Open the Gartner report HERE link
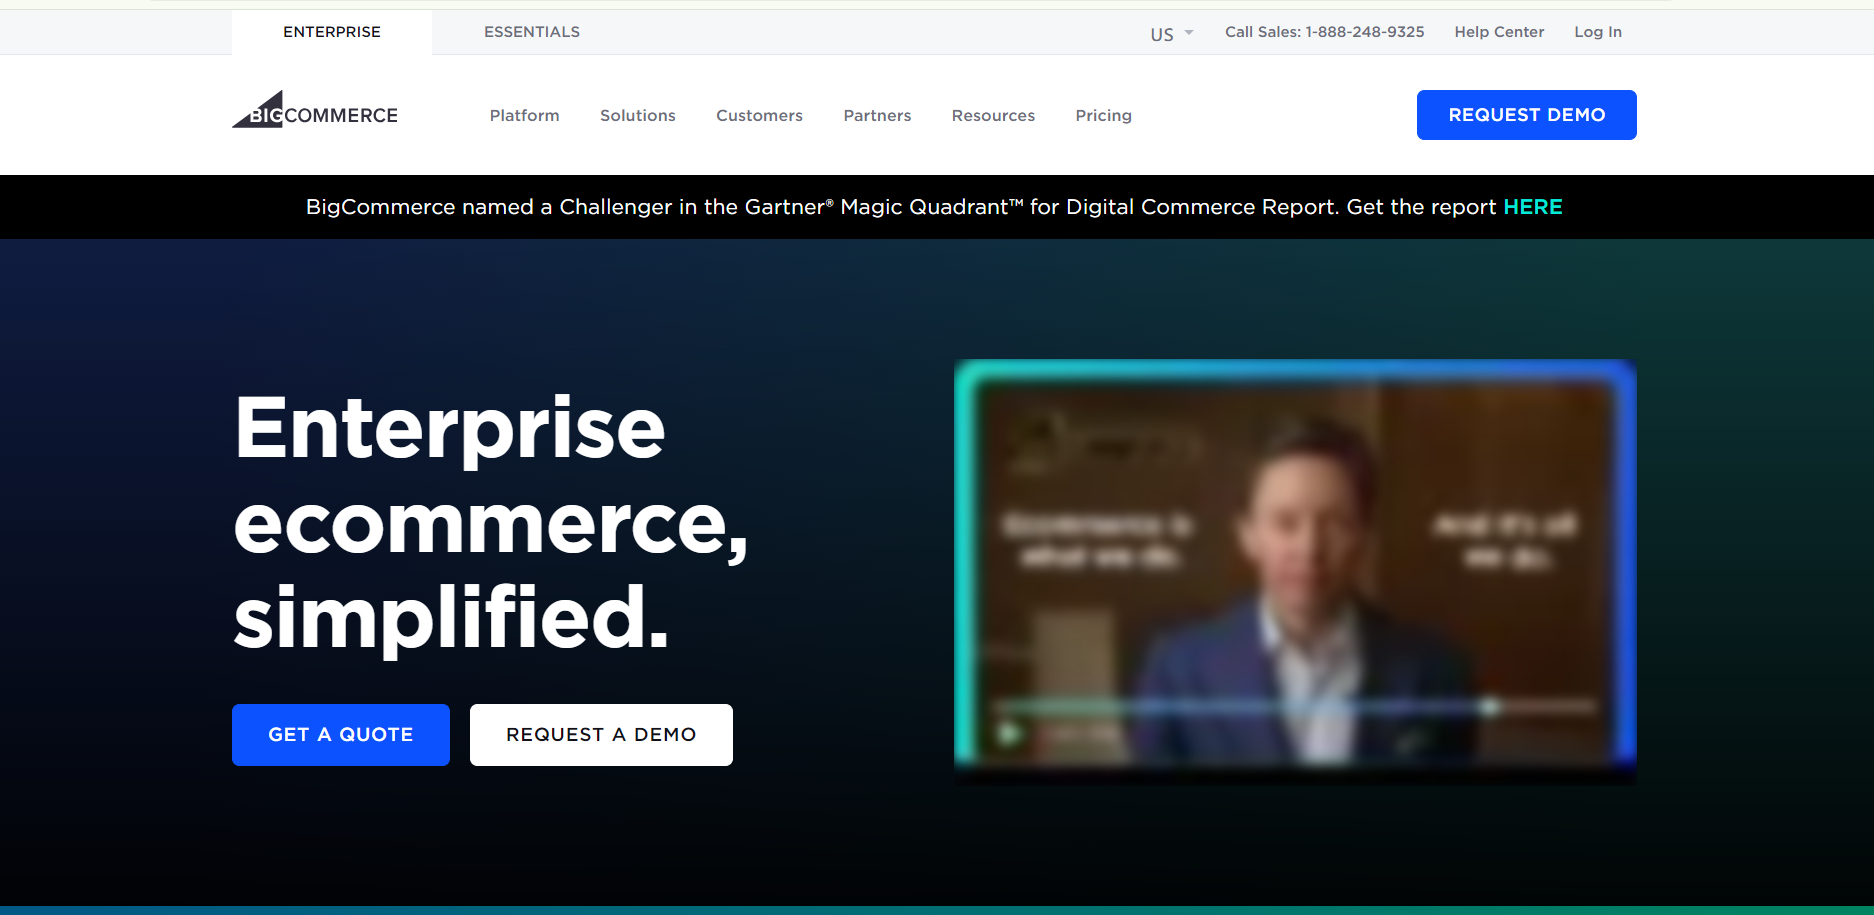This screenshot has height=915, width=1874. (1532, 207)
